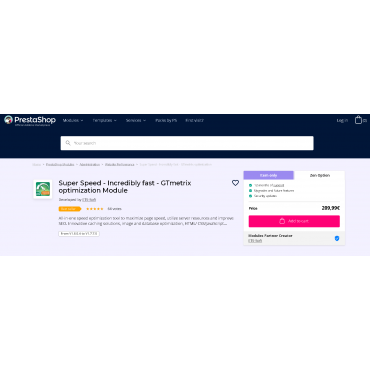Open the shopping cart icon
Screen dimensions: 370x370
pyautogui.click(x=358, y=120)
